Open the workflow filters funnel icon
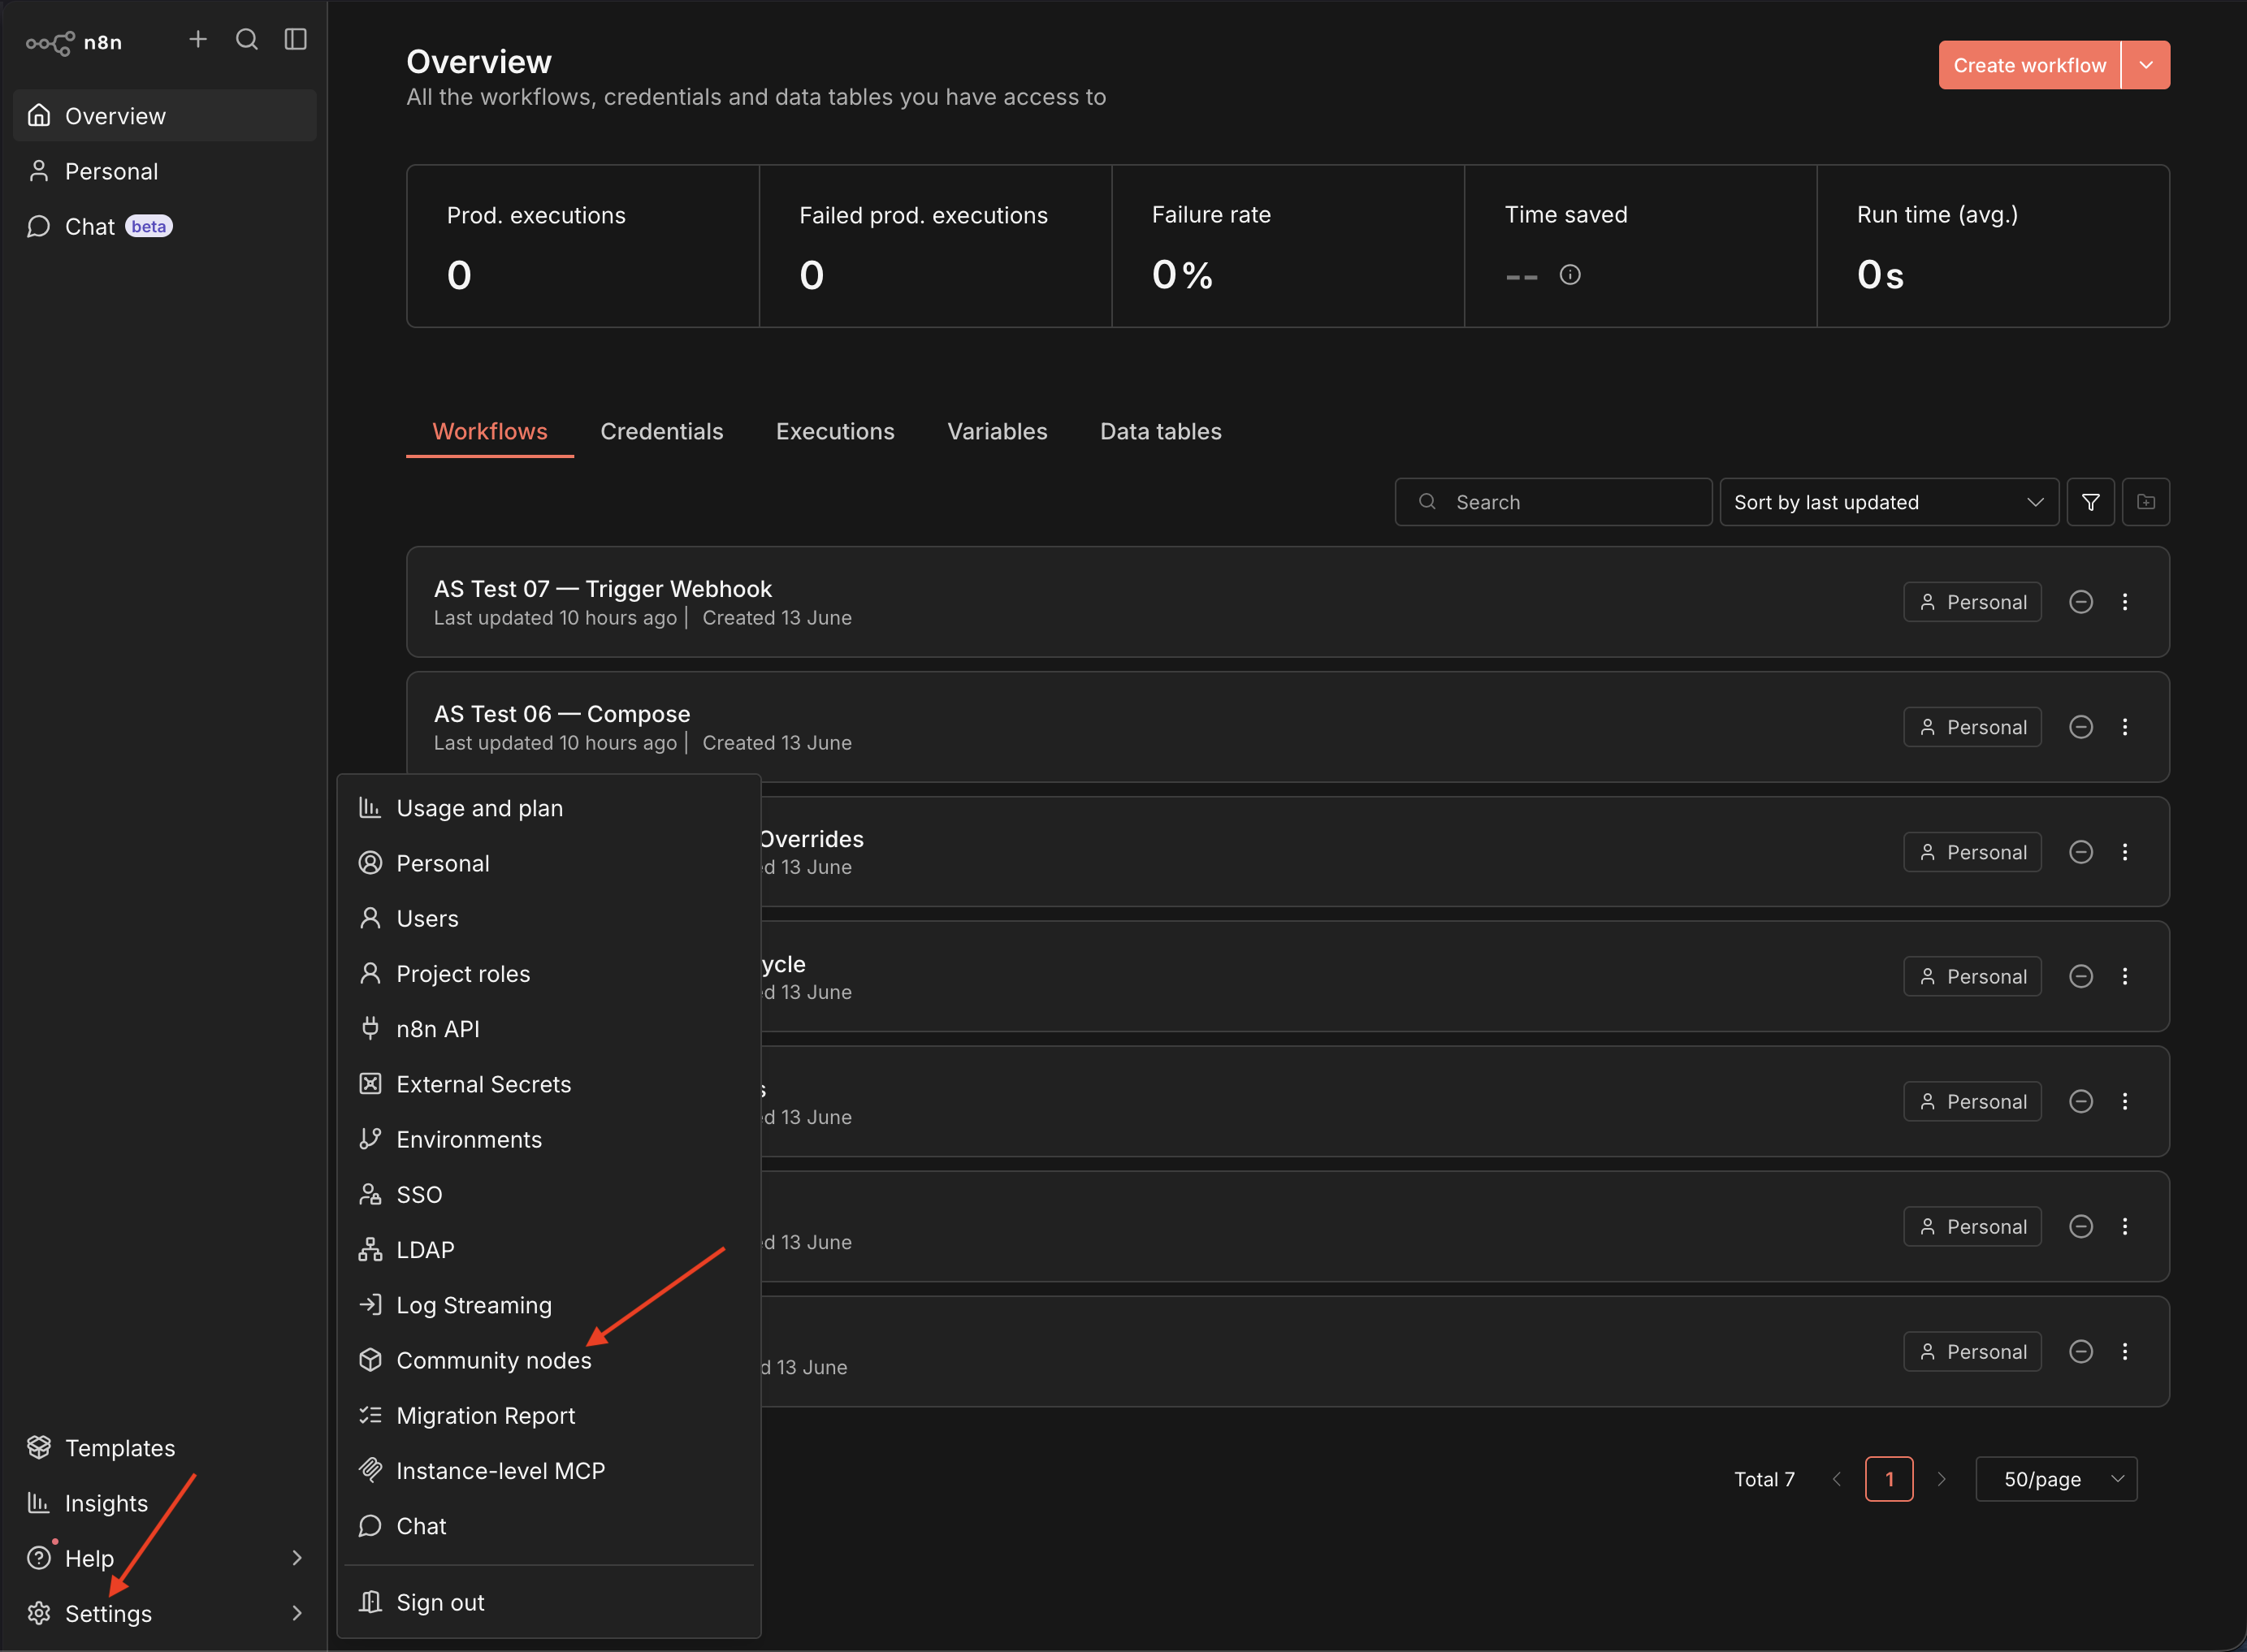The image size is (2247, 1652). 2090,502
